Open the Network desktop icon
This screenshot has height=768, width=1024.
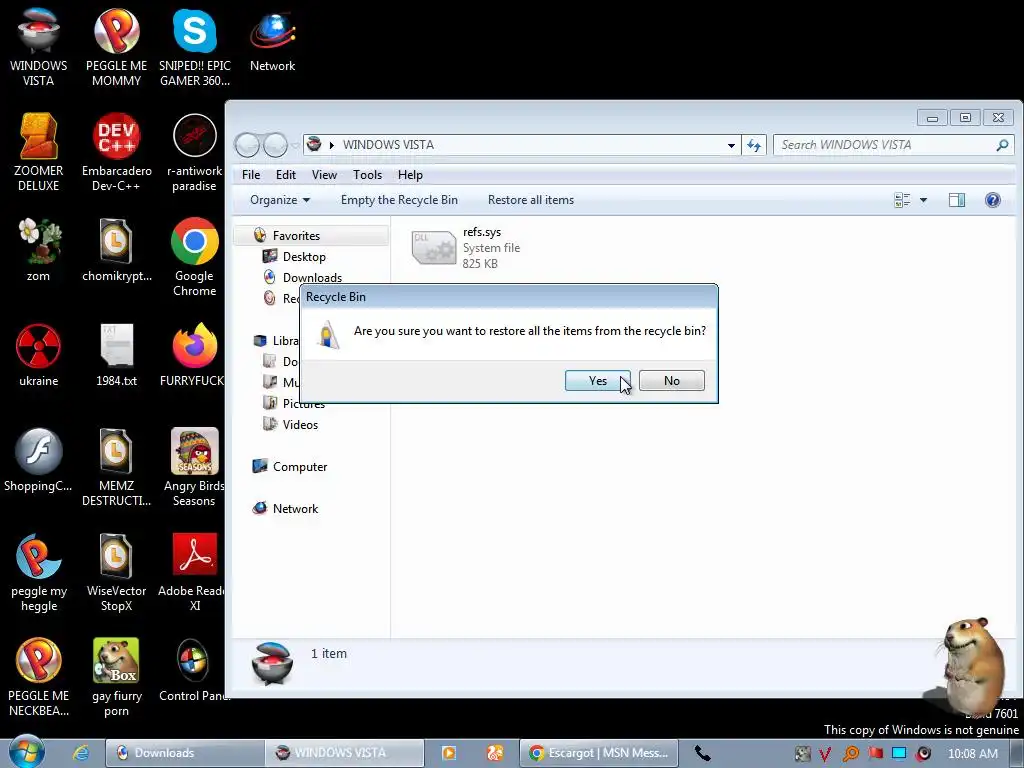(x=272, y=42)
